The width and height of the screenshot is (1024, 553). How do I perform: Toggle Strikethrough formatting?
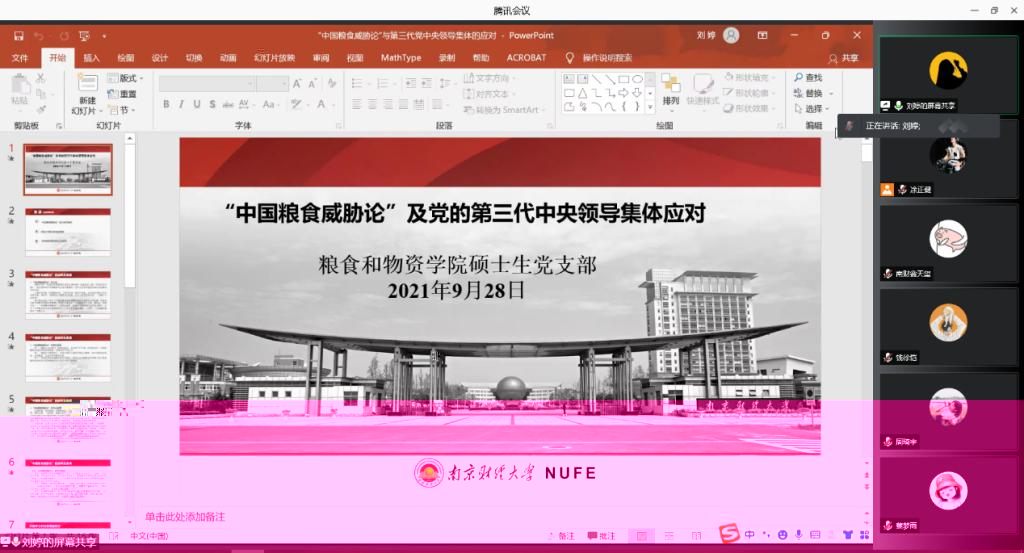click(228, 104)
